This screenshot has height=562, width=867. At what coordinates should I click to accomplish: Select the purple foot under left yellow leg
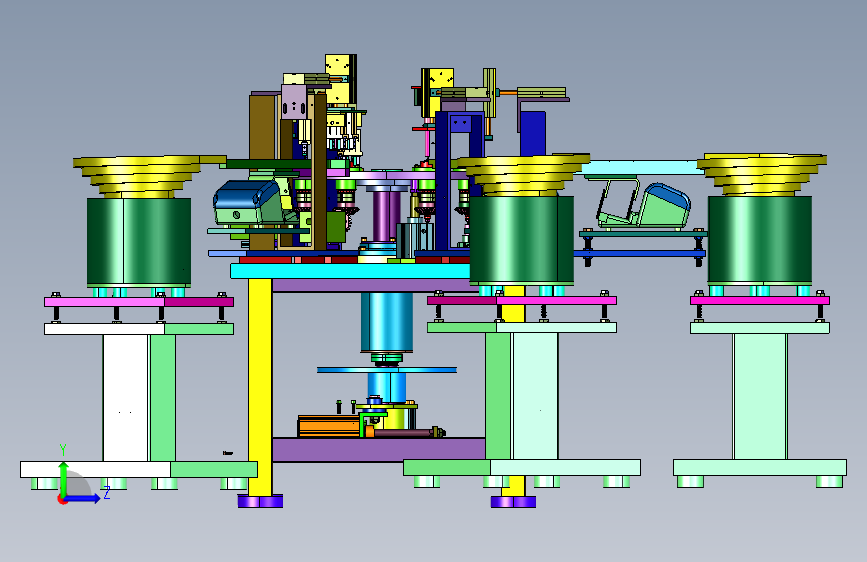(260, 501)
